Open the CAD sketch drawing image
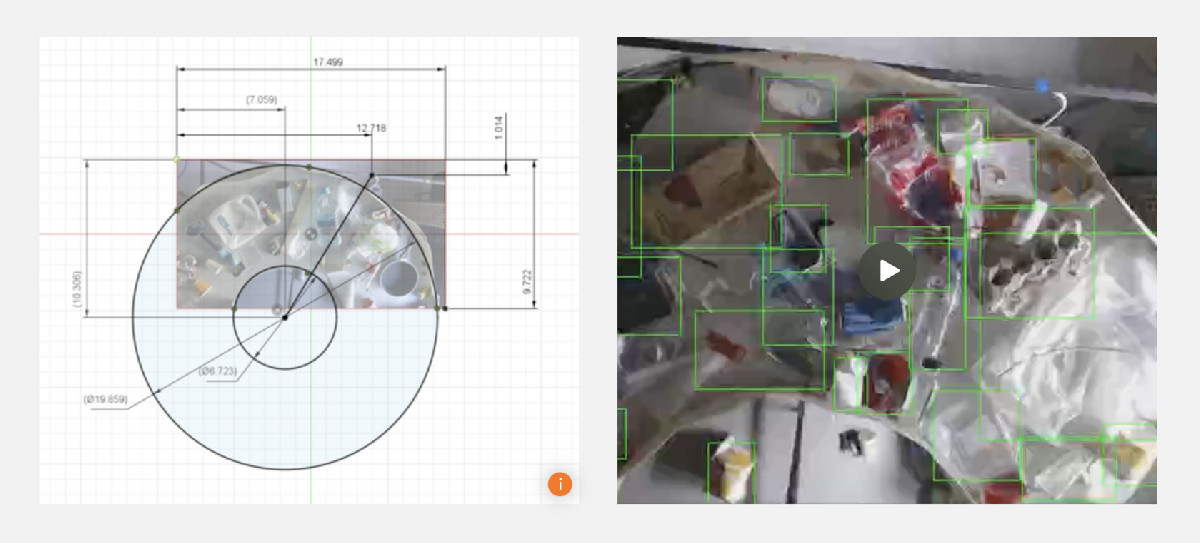Screen dimensions: 1200x543 pyautogui.click(x=309, y=270)
